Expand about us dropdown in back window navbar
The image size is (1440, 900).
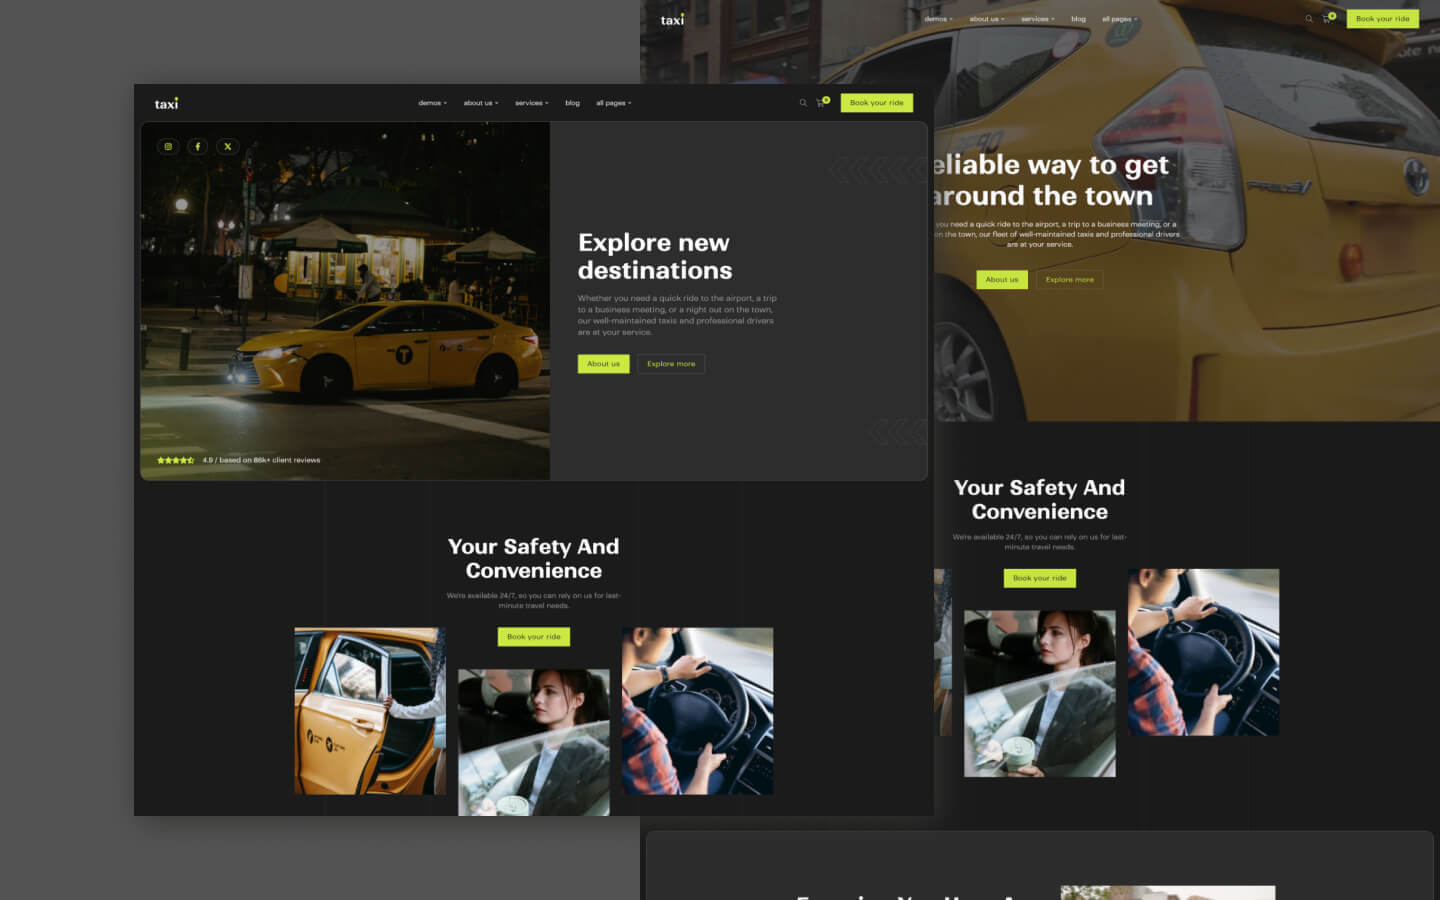(x=987, y=19)
